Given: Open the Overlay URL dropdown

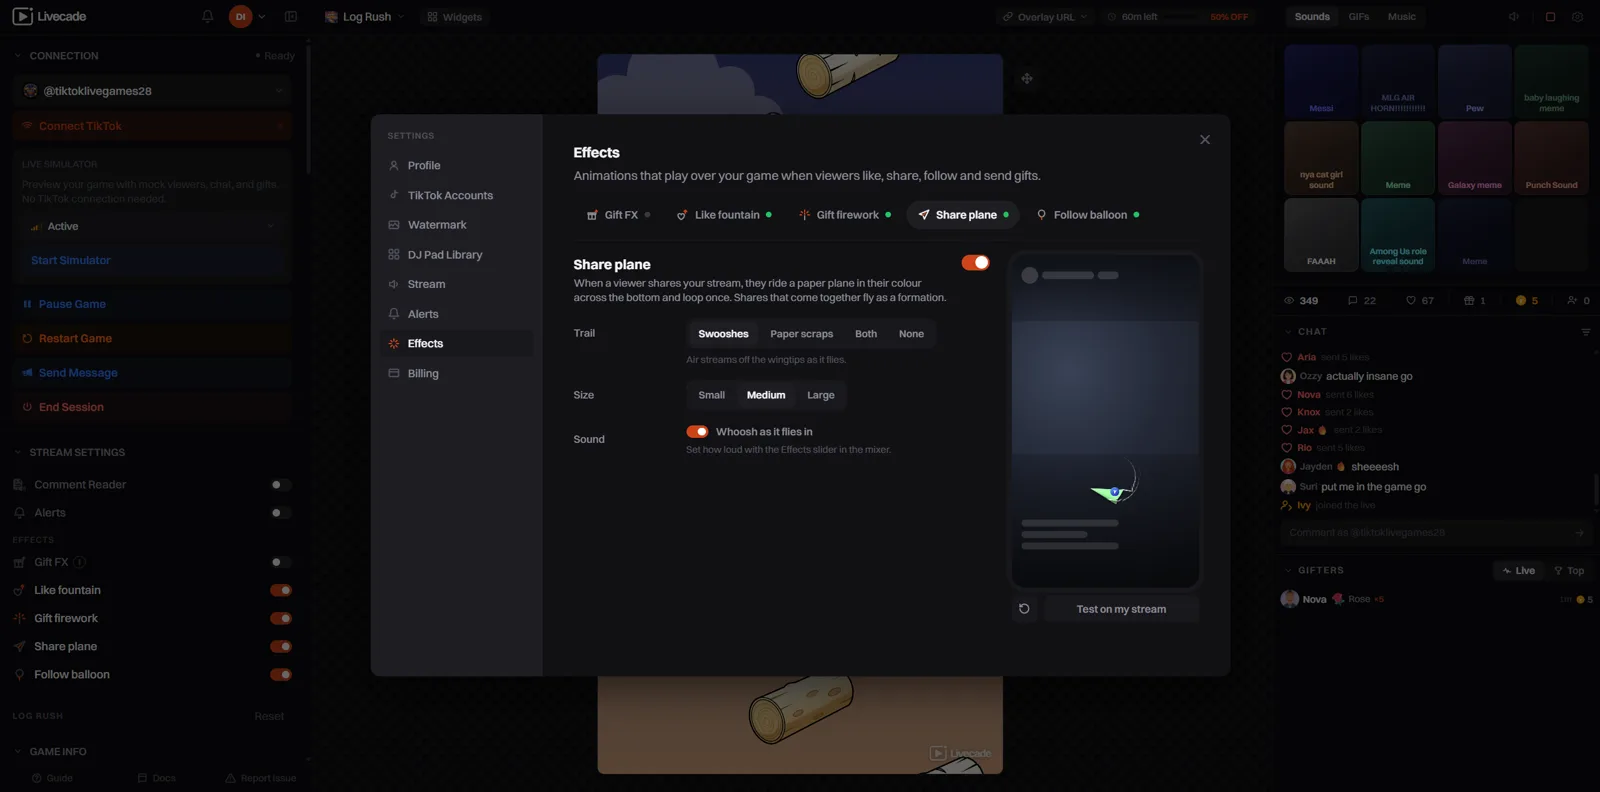Looking at the screenshot, I should [1044, 16].
